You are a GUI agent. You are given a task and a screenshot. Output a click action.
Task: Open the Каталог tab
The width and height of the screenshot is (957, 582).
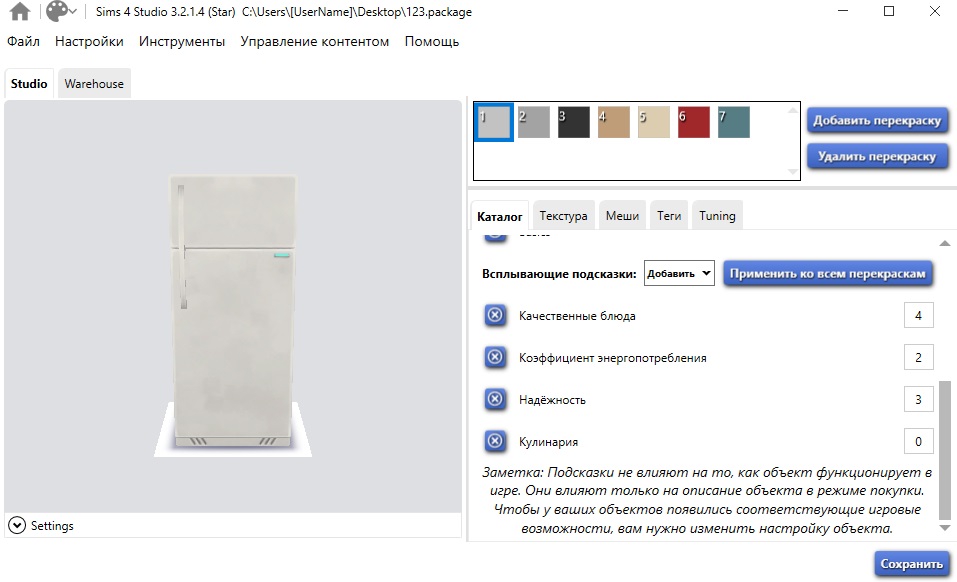tap(499, 216)
